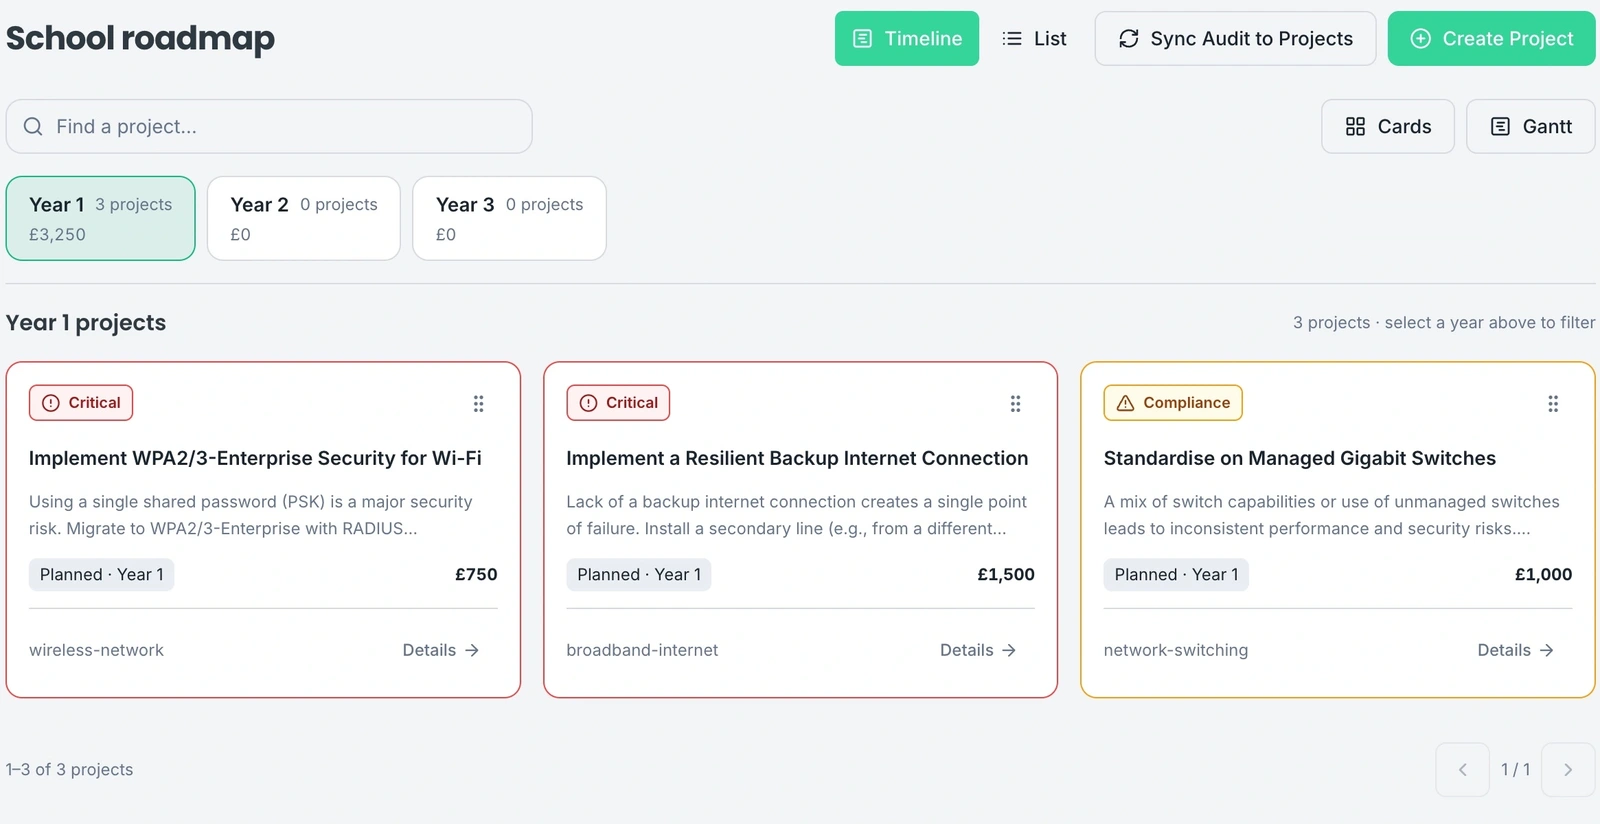Filter by Year 2 projects
Screen dimensions: 1600x824
click(x=304, y=219)
